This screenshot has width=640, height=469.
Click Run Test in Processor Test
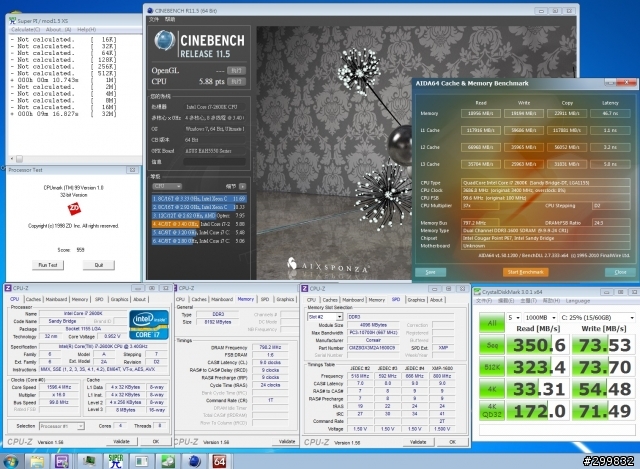pyautogui.click(x=48, y=265)
